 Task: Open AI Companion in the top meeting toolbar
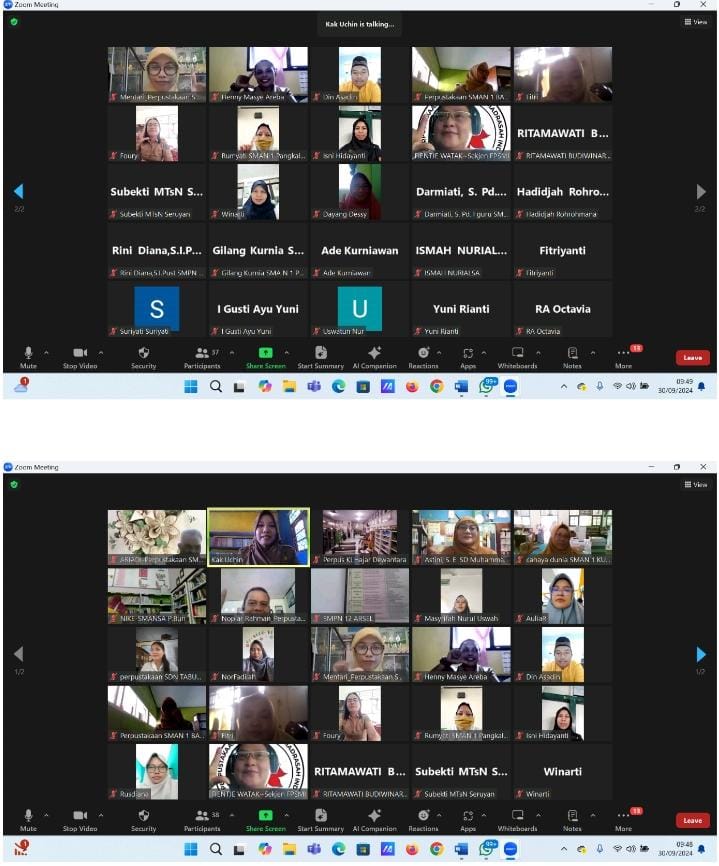pos(374,356)
